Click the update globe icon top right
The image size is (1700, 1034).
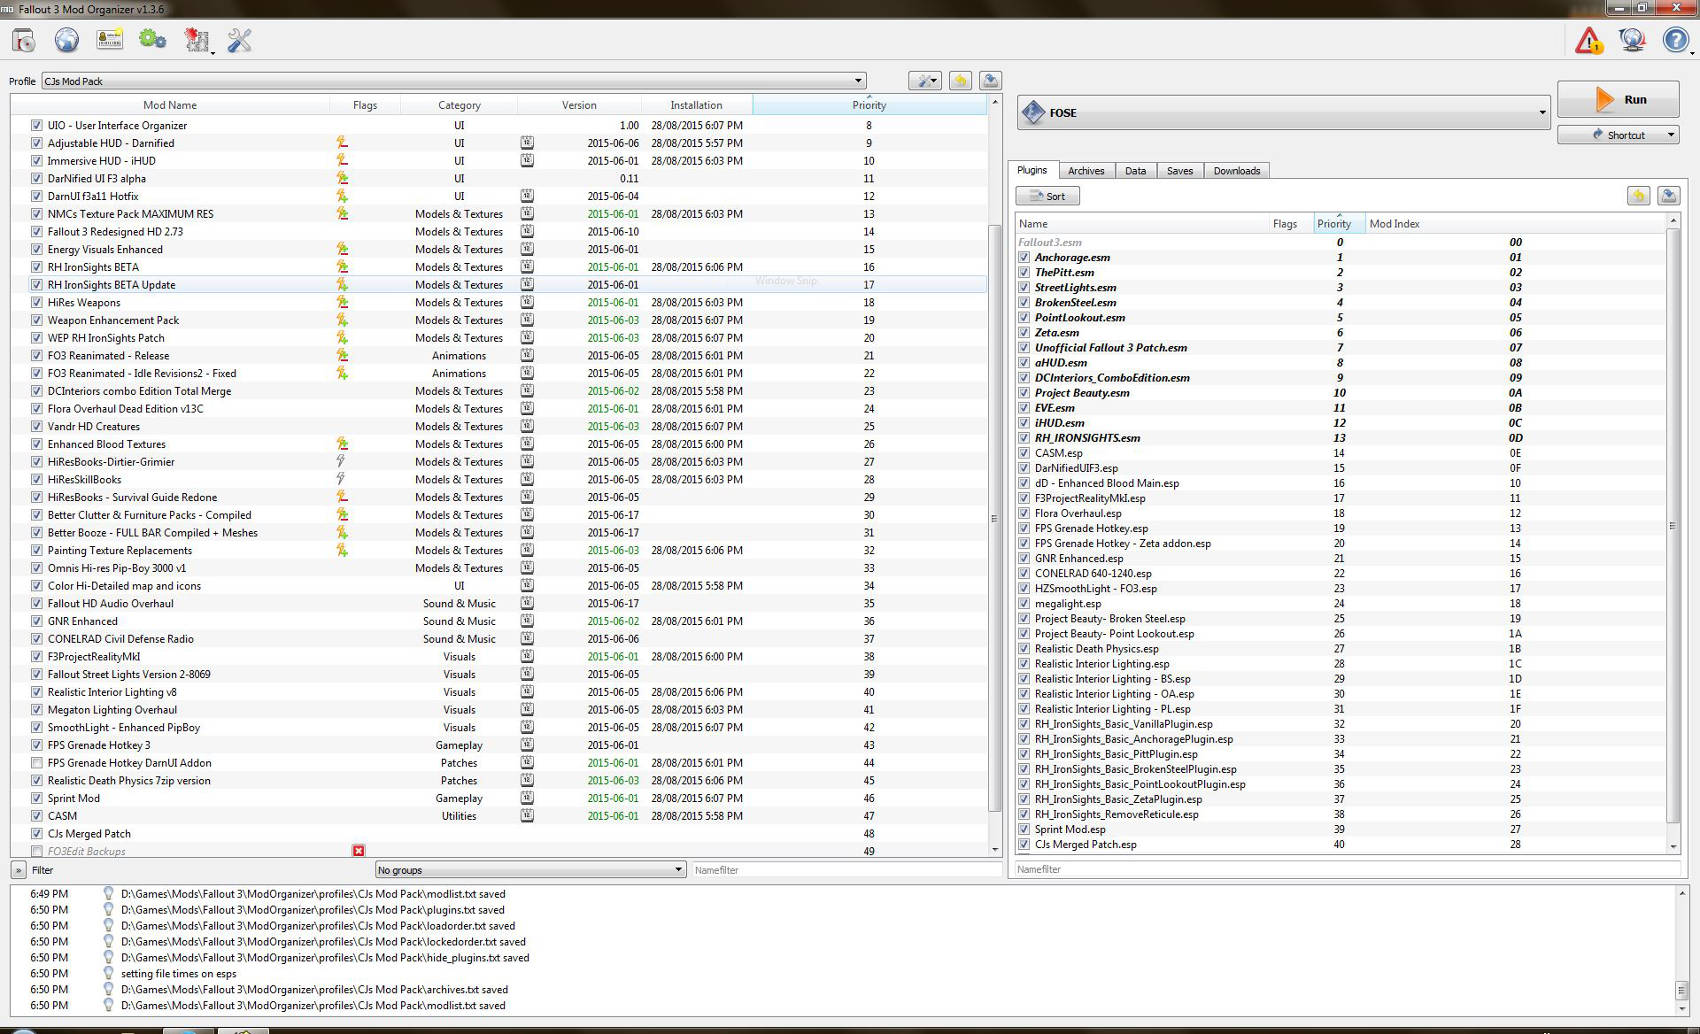[x=1632, y=40]
